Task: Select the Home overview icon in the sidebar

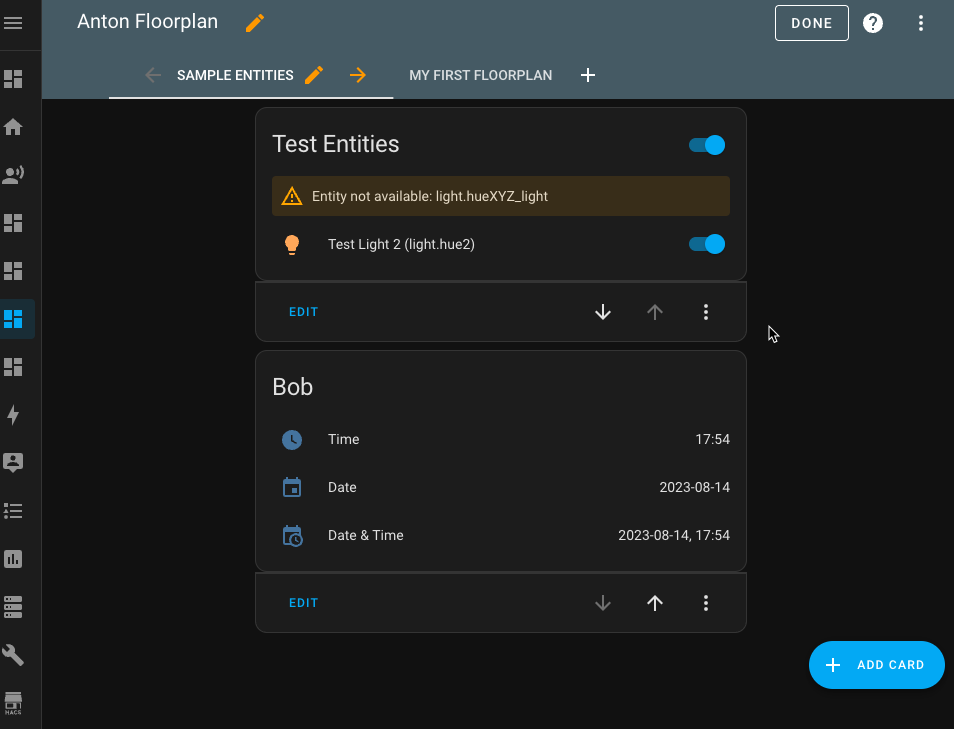Action: tap(15, 126)
